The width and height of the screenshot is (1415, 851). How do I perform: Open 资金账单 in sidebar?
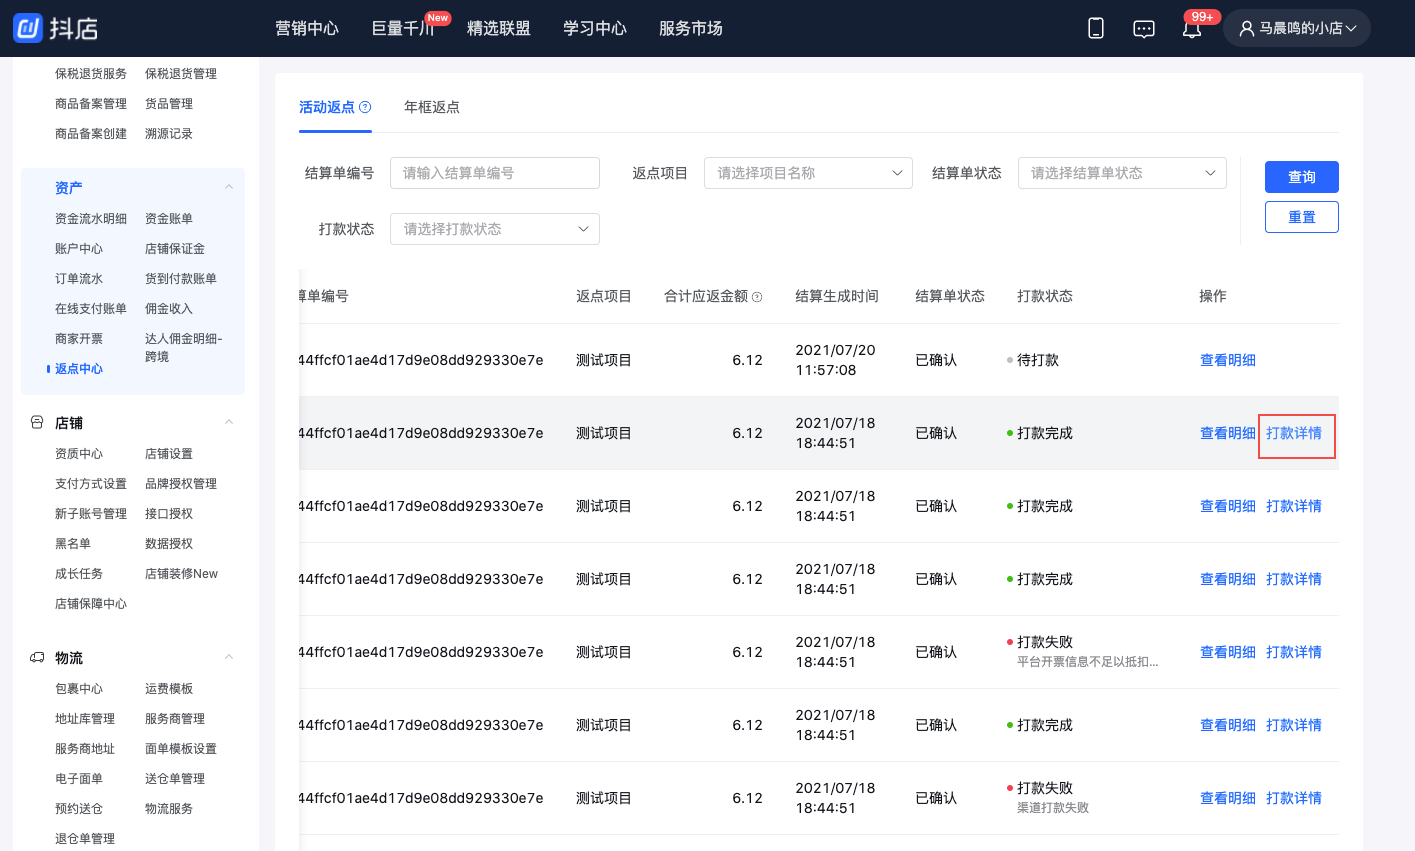click(169, 219)
